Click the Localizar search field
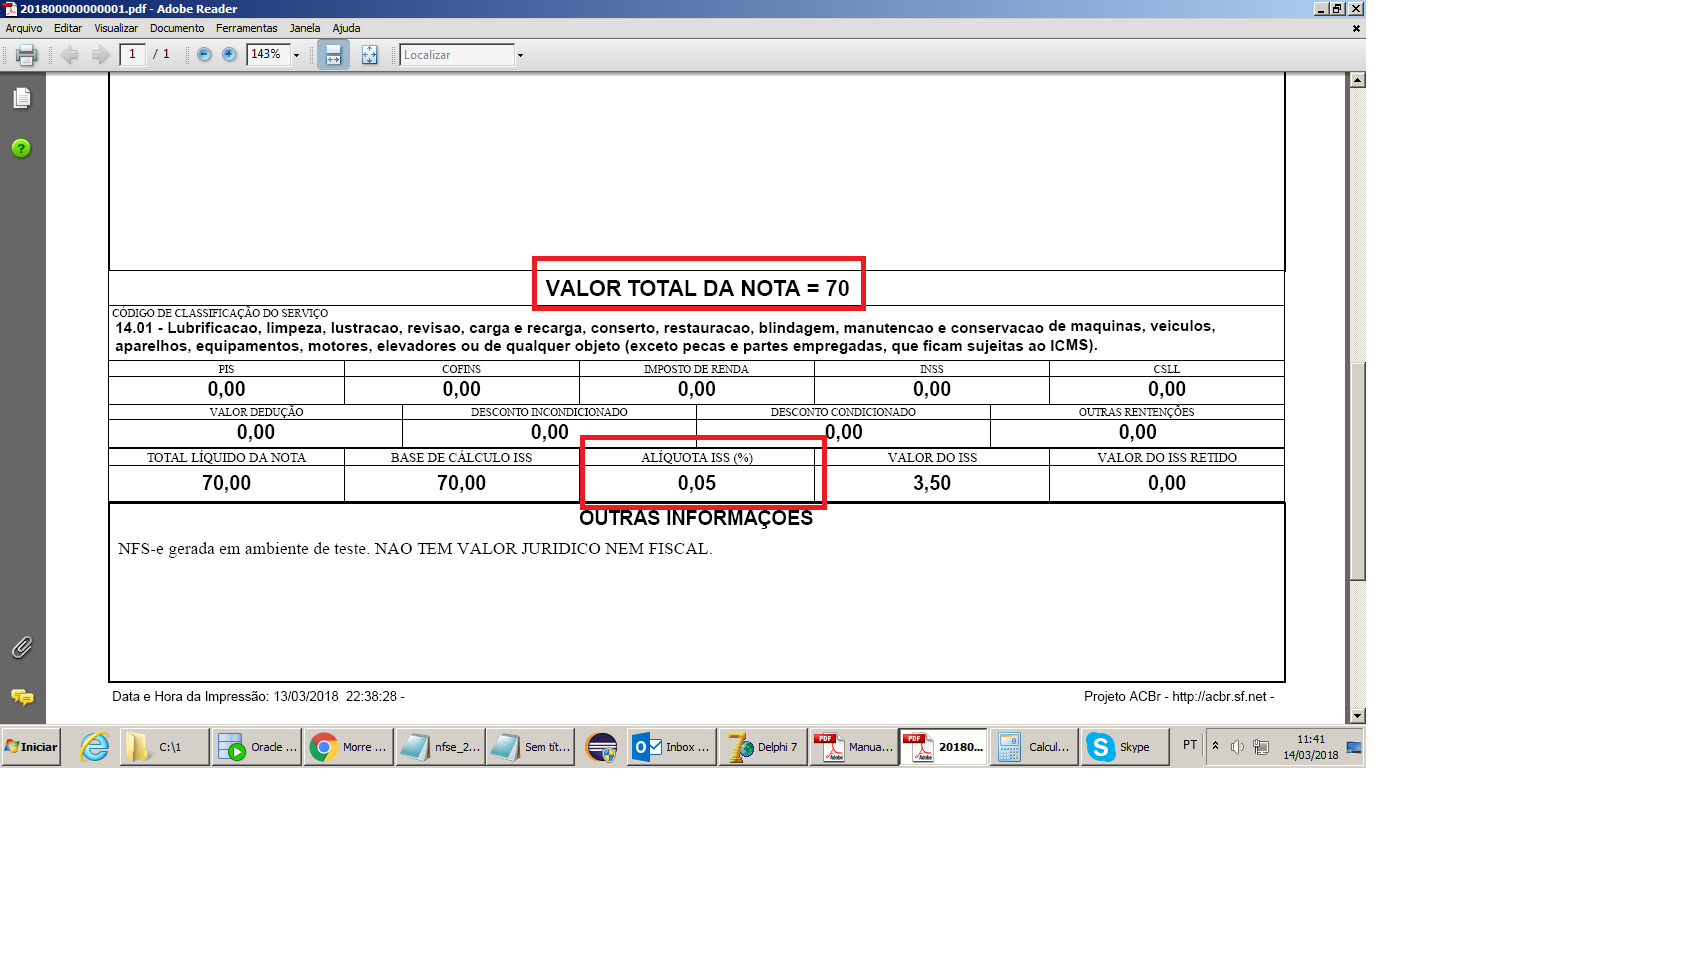 click(457, 55)
